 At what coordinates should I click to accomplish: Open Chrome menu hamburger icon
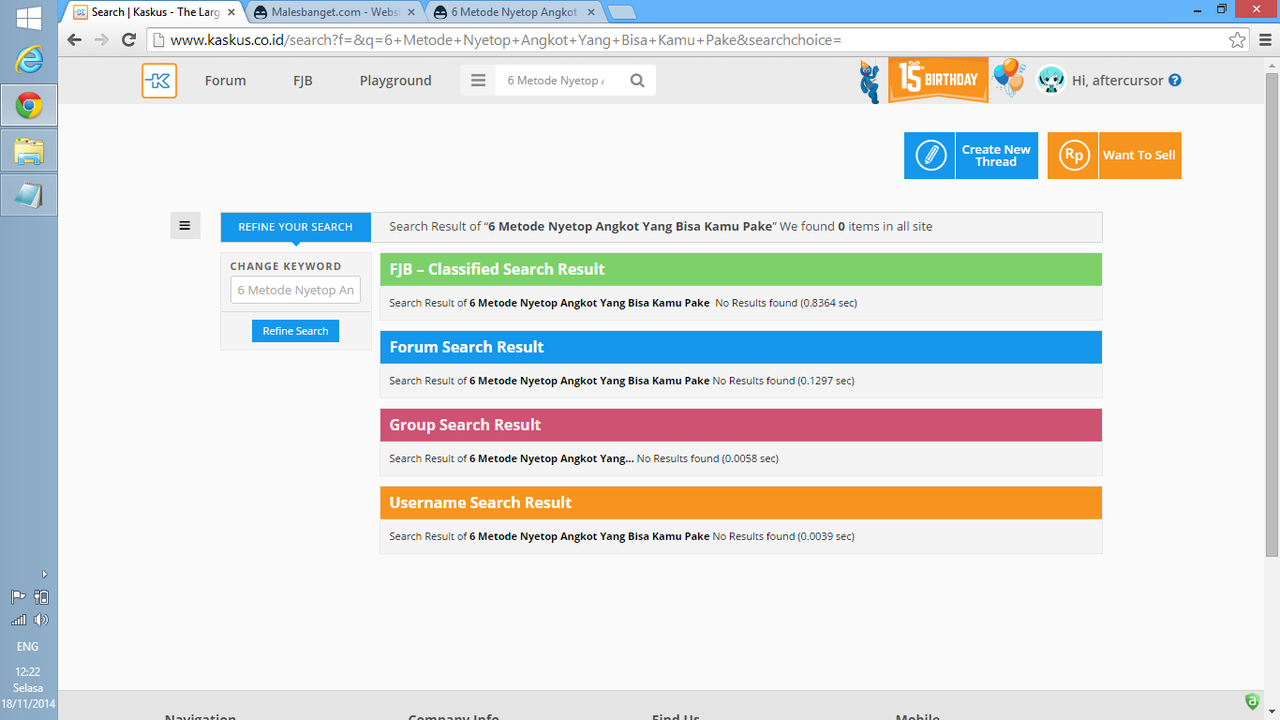(1264, 40)
